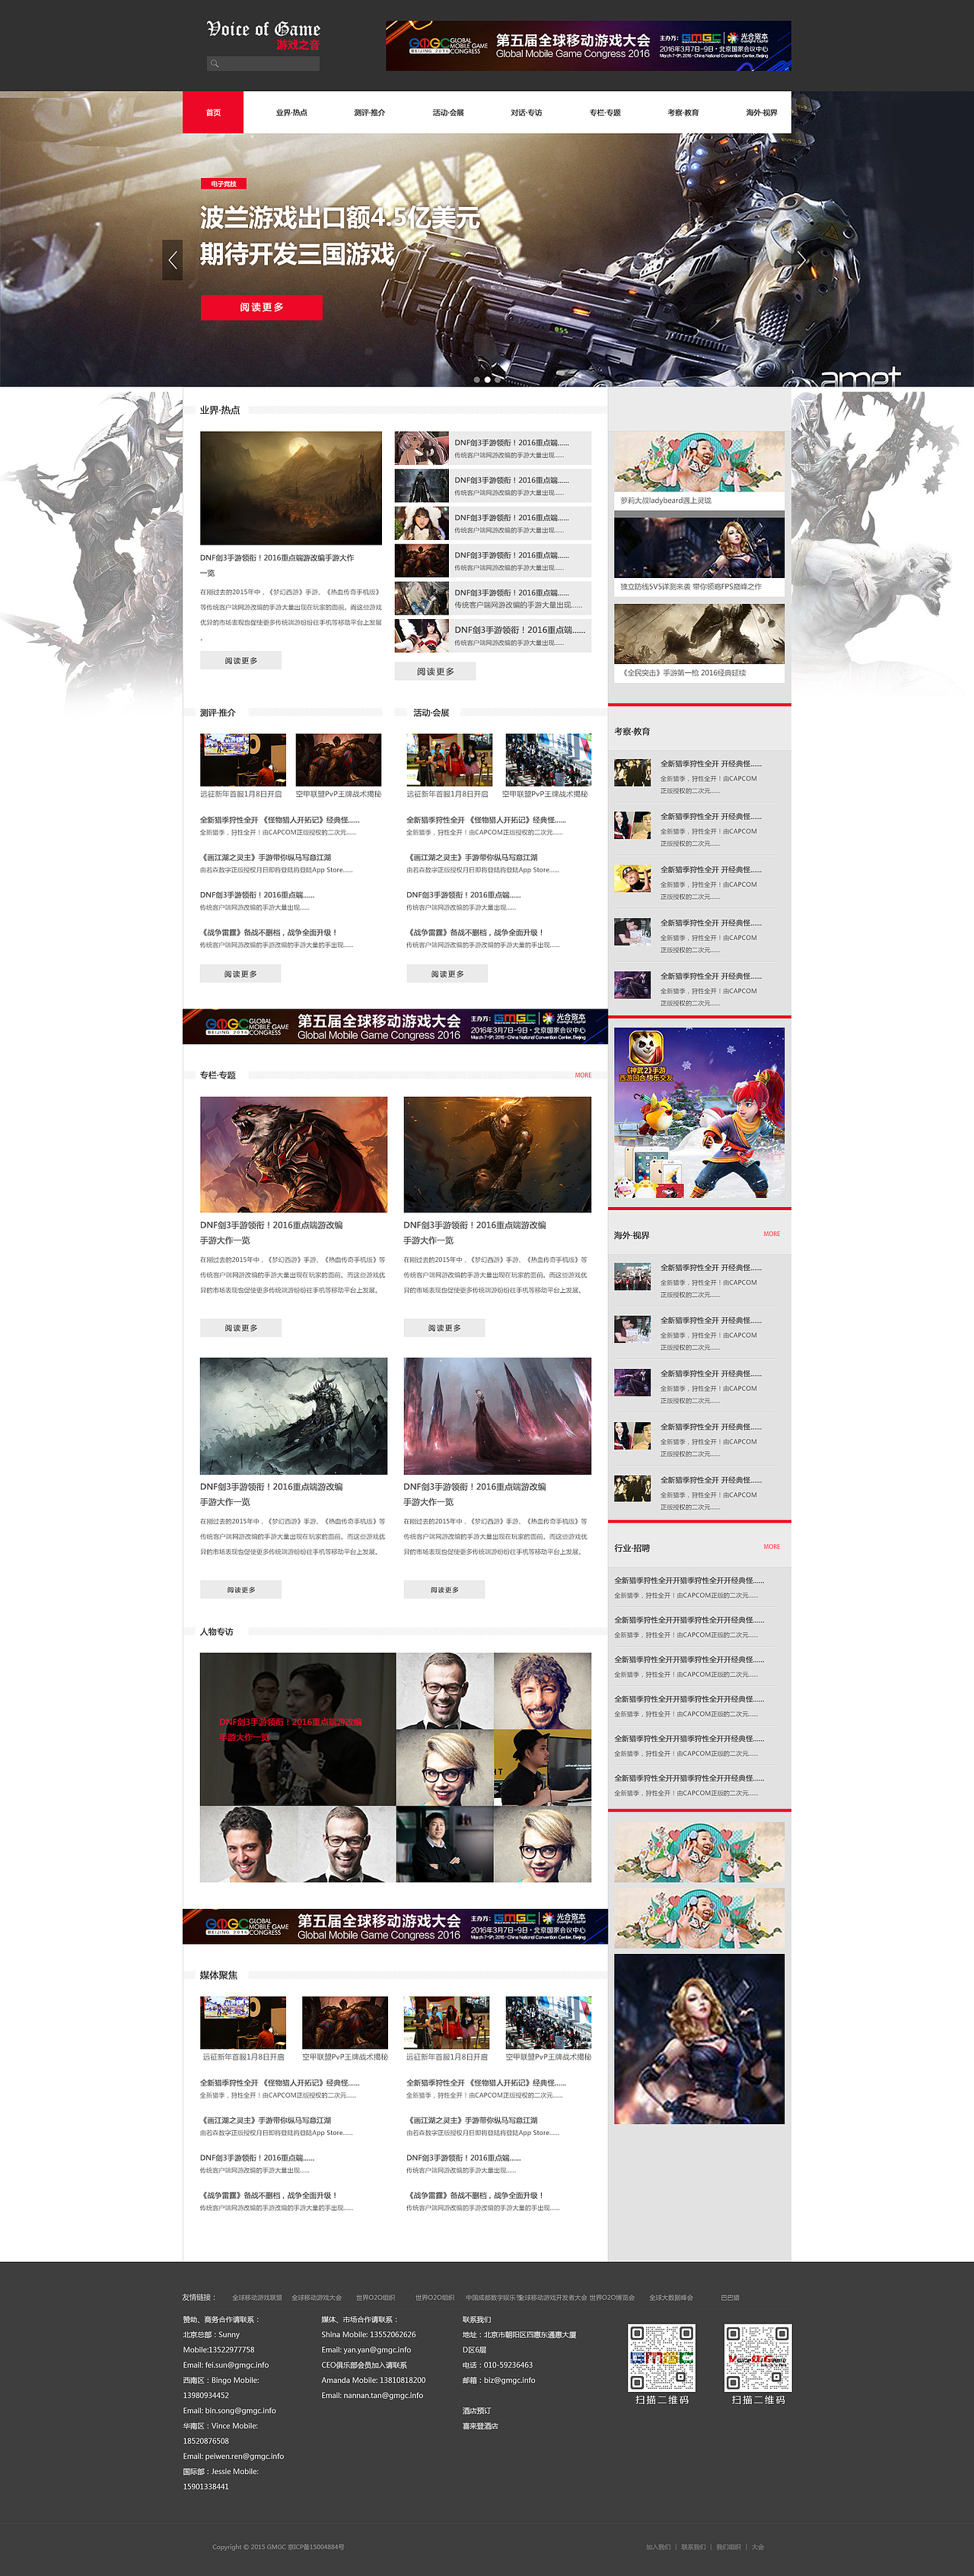
Task: Select the third carousel dot
Action: tap(498, 380)
